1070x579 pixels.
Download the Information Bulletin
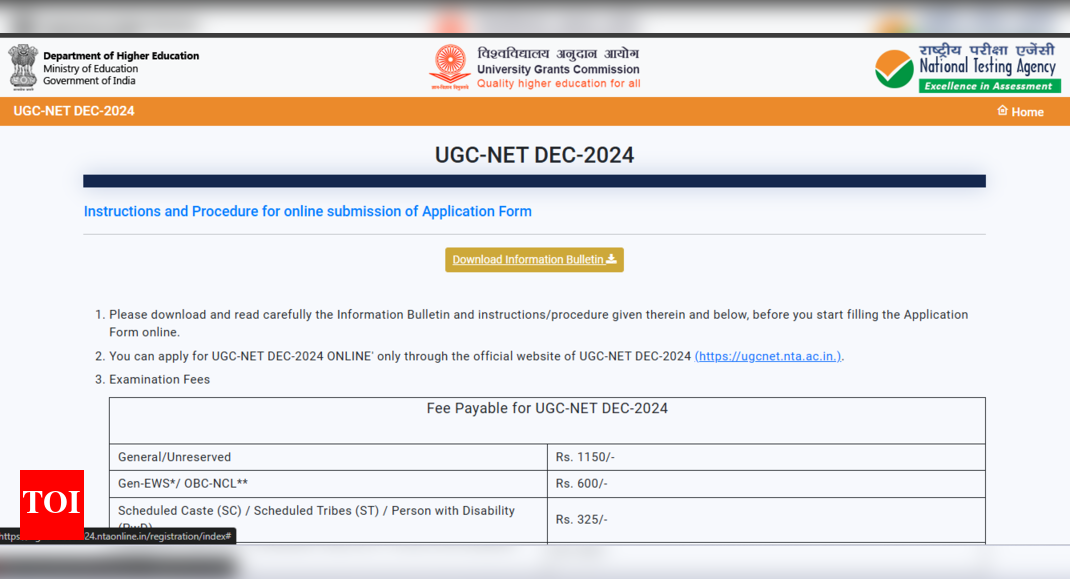coord(534,259)
